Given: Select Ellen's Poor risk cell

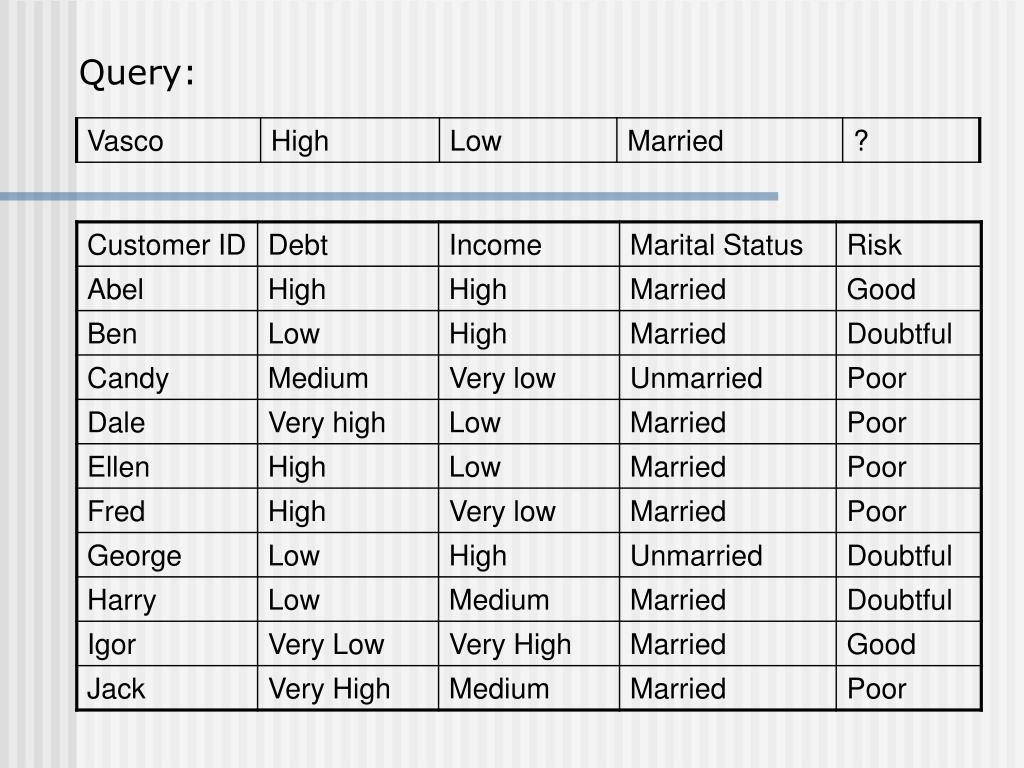Looking at the screenshot, I should [908, 467].
